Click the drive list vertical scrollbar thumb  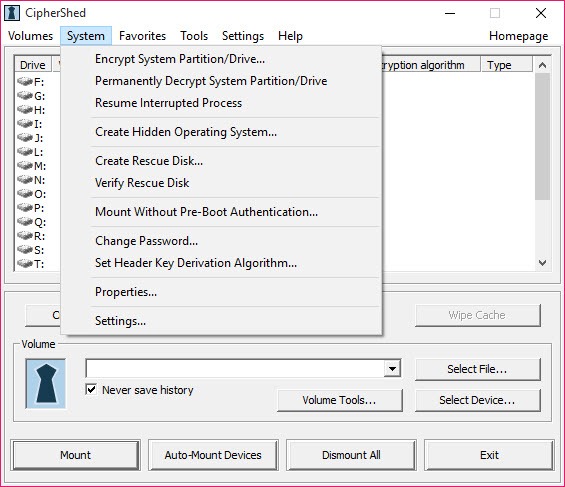coord(542,137)
